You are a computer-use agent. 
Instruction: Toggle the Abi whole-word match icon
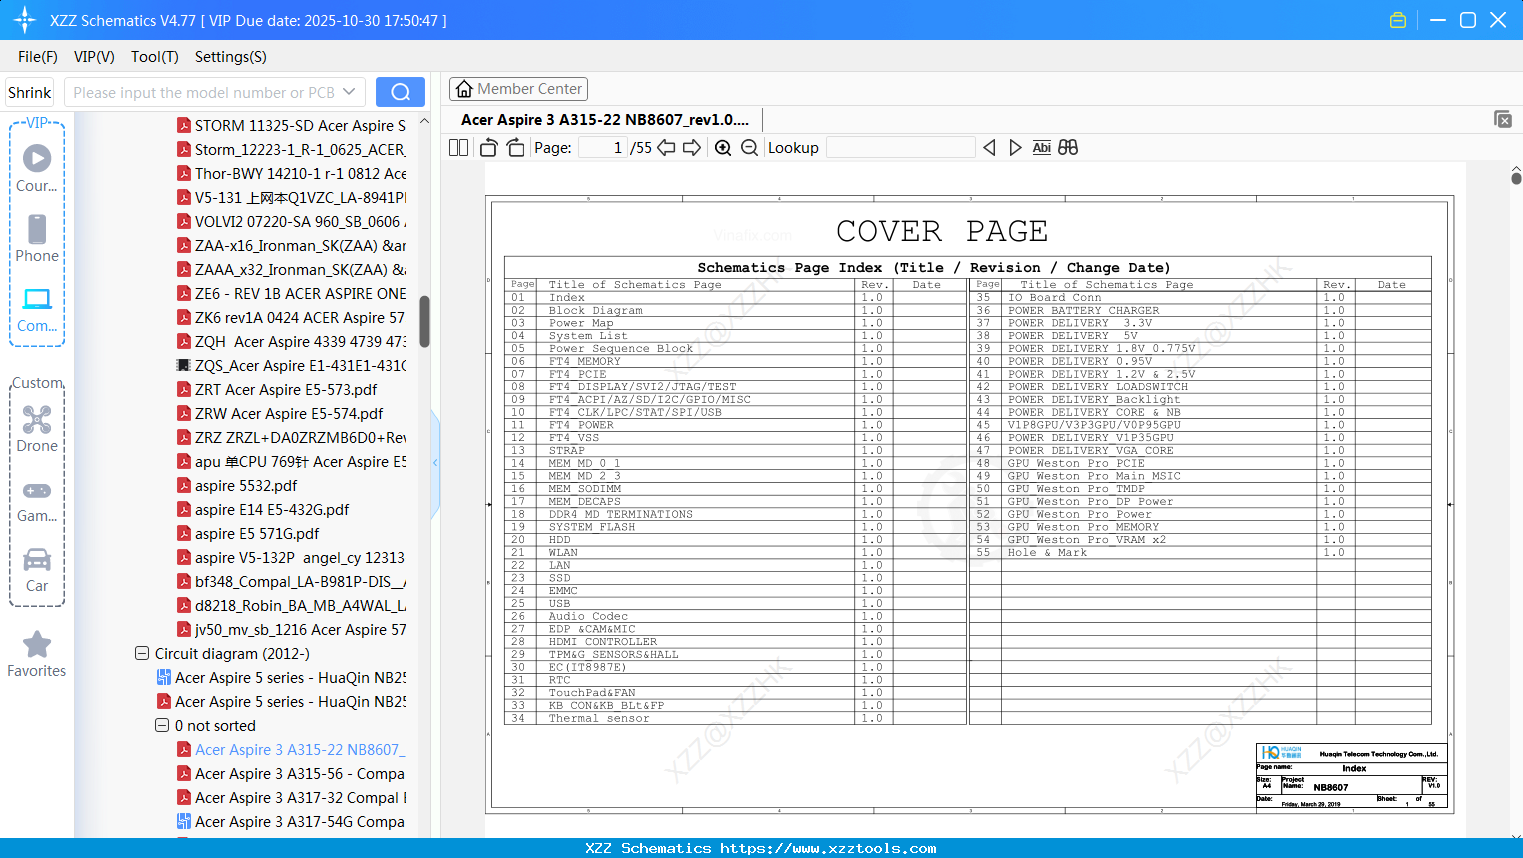pos(1042,148)
